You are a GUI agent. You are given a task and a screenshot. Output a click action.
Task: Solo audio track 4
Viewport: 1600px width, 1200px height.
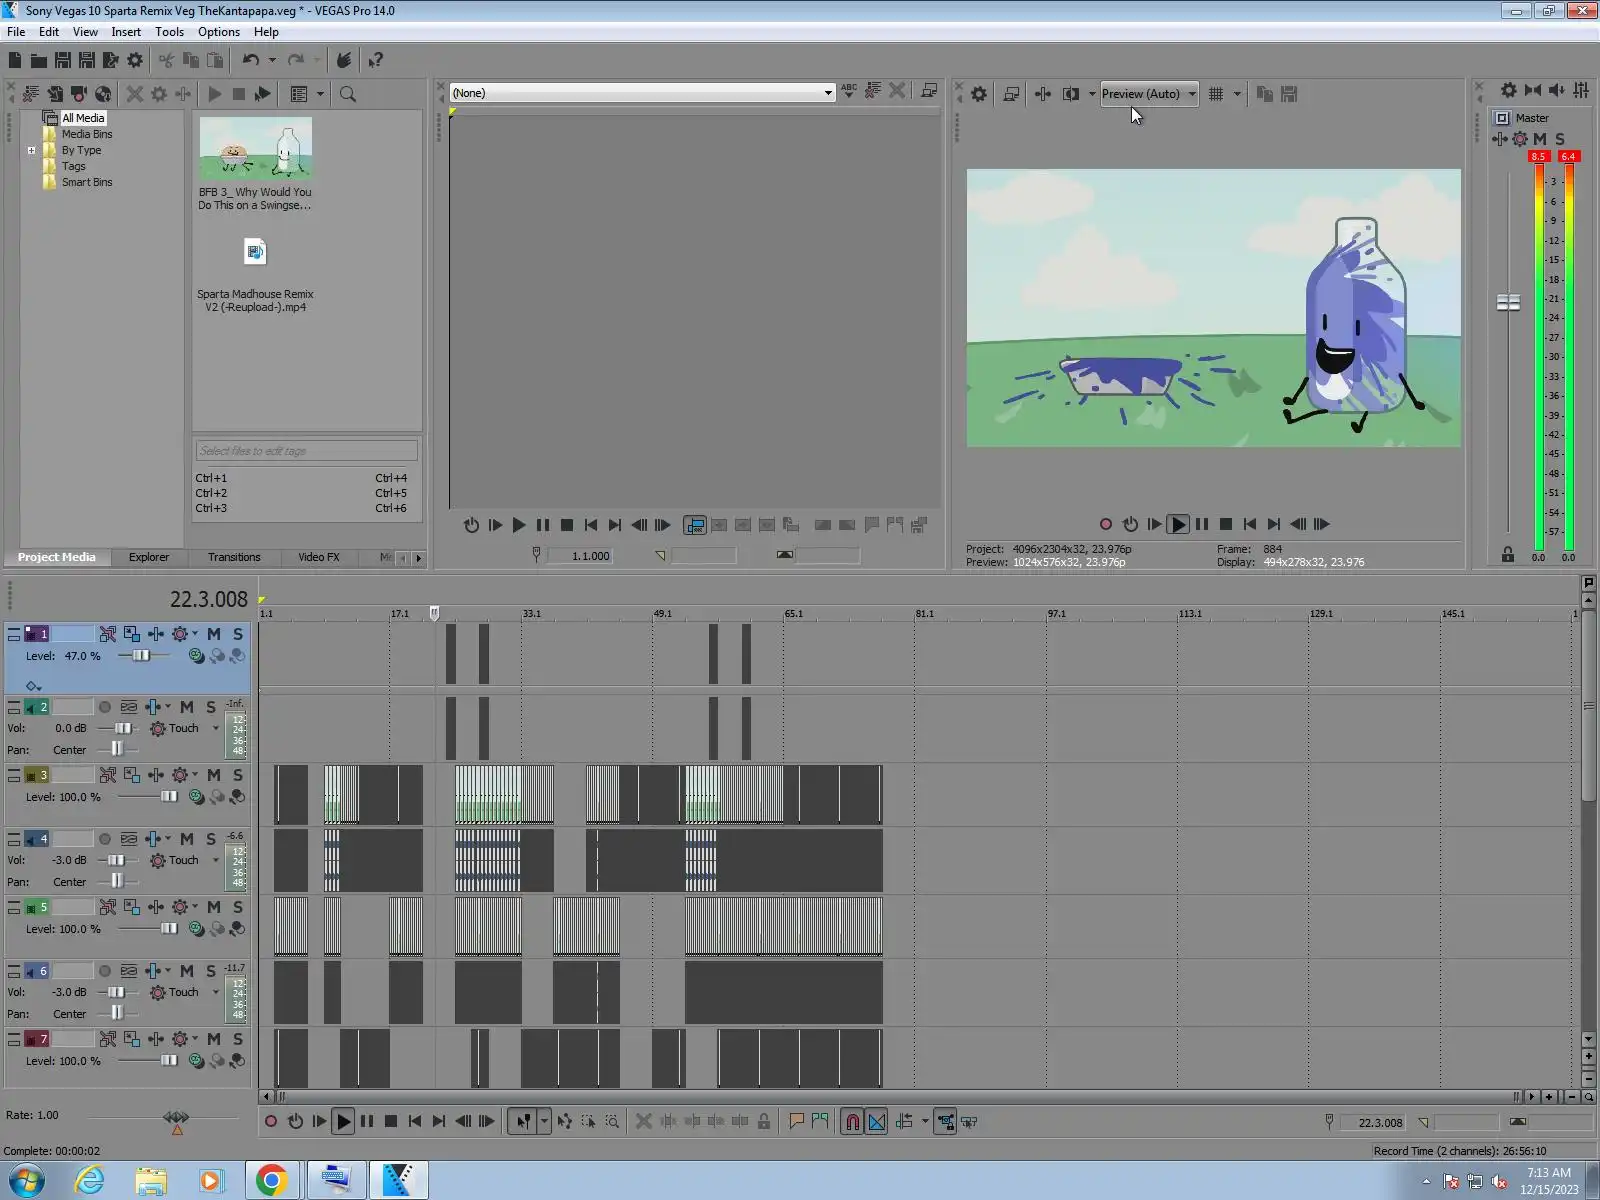coord(211,839)
